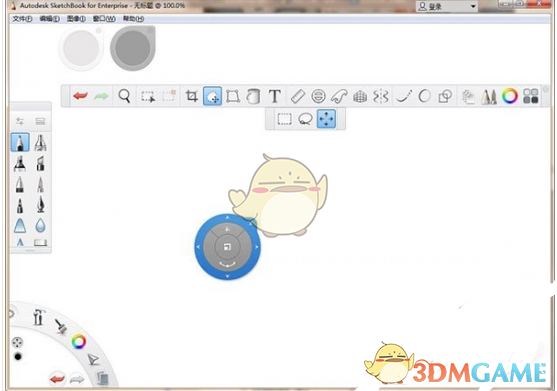Screen dimensions: 557x391
Task: Click the dark gray color puck
Action: tap(133, 48)
